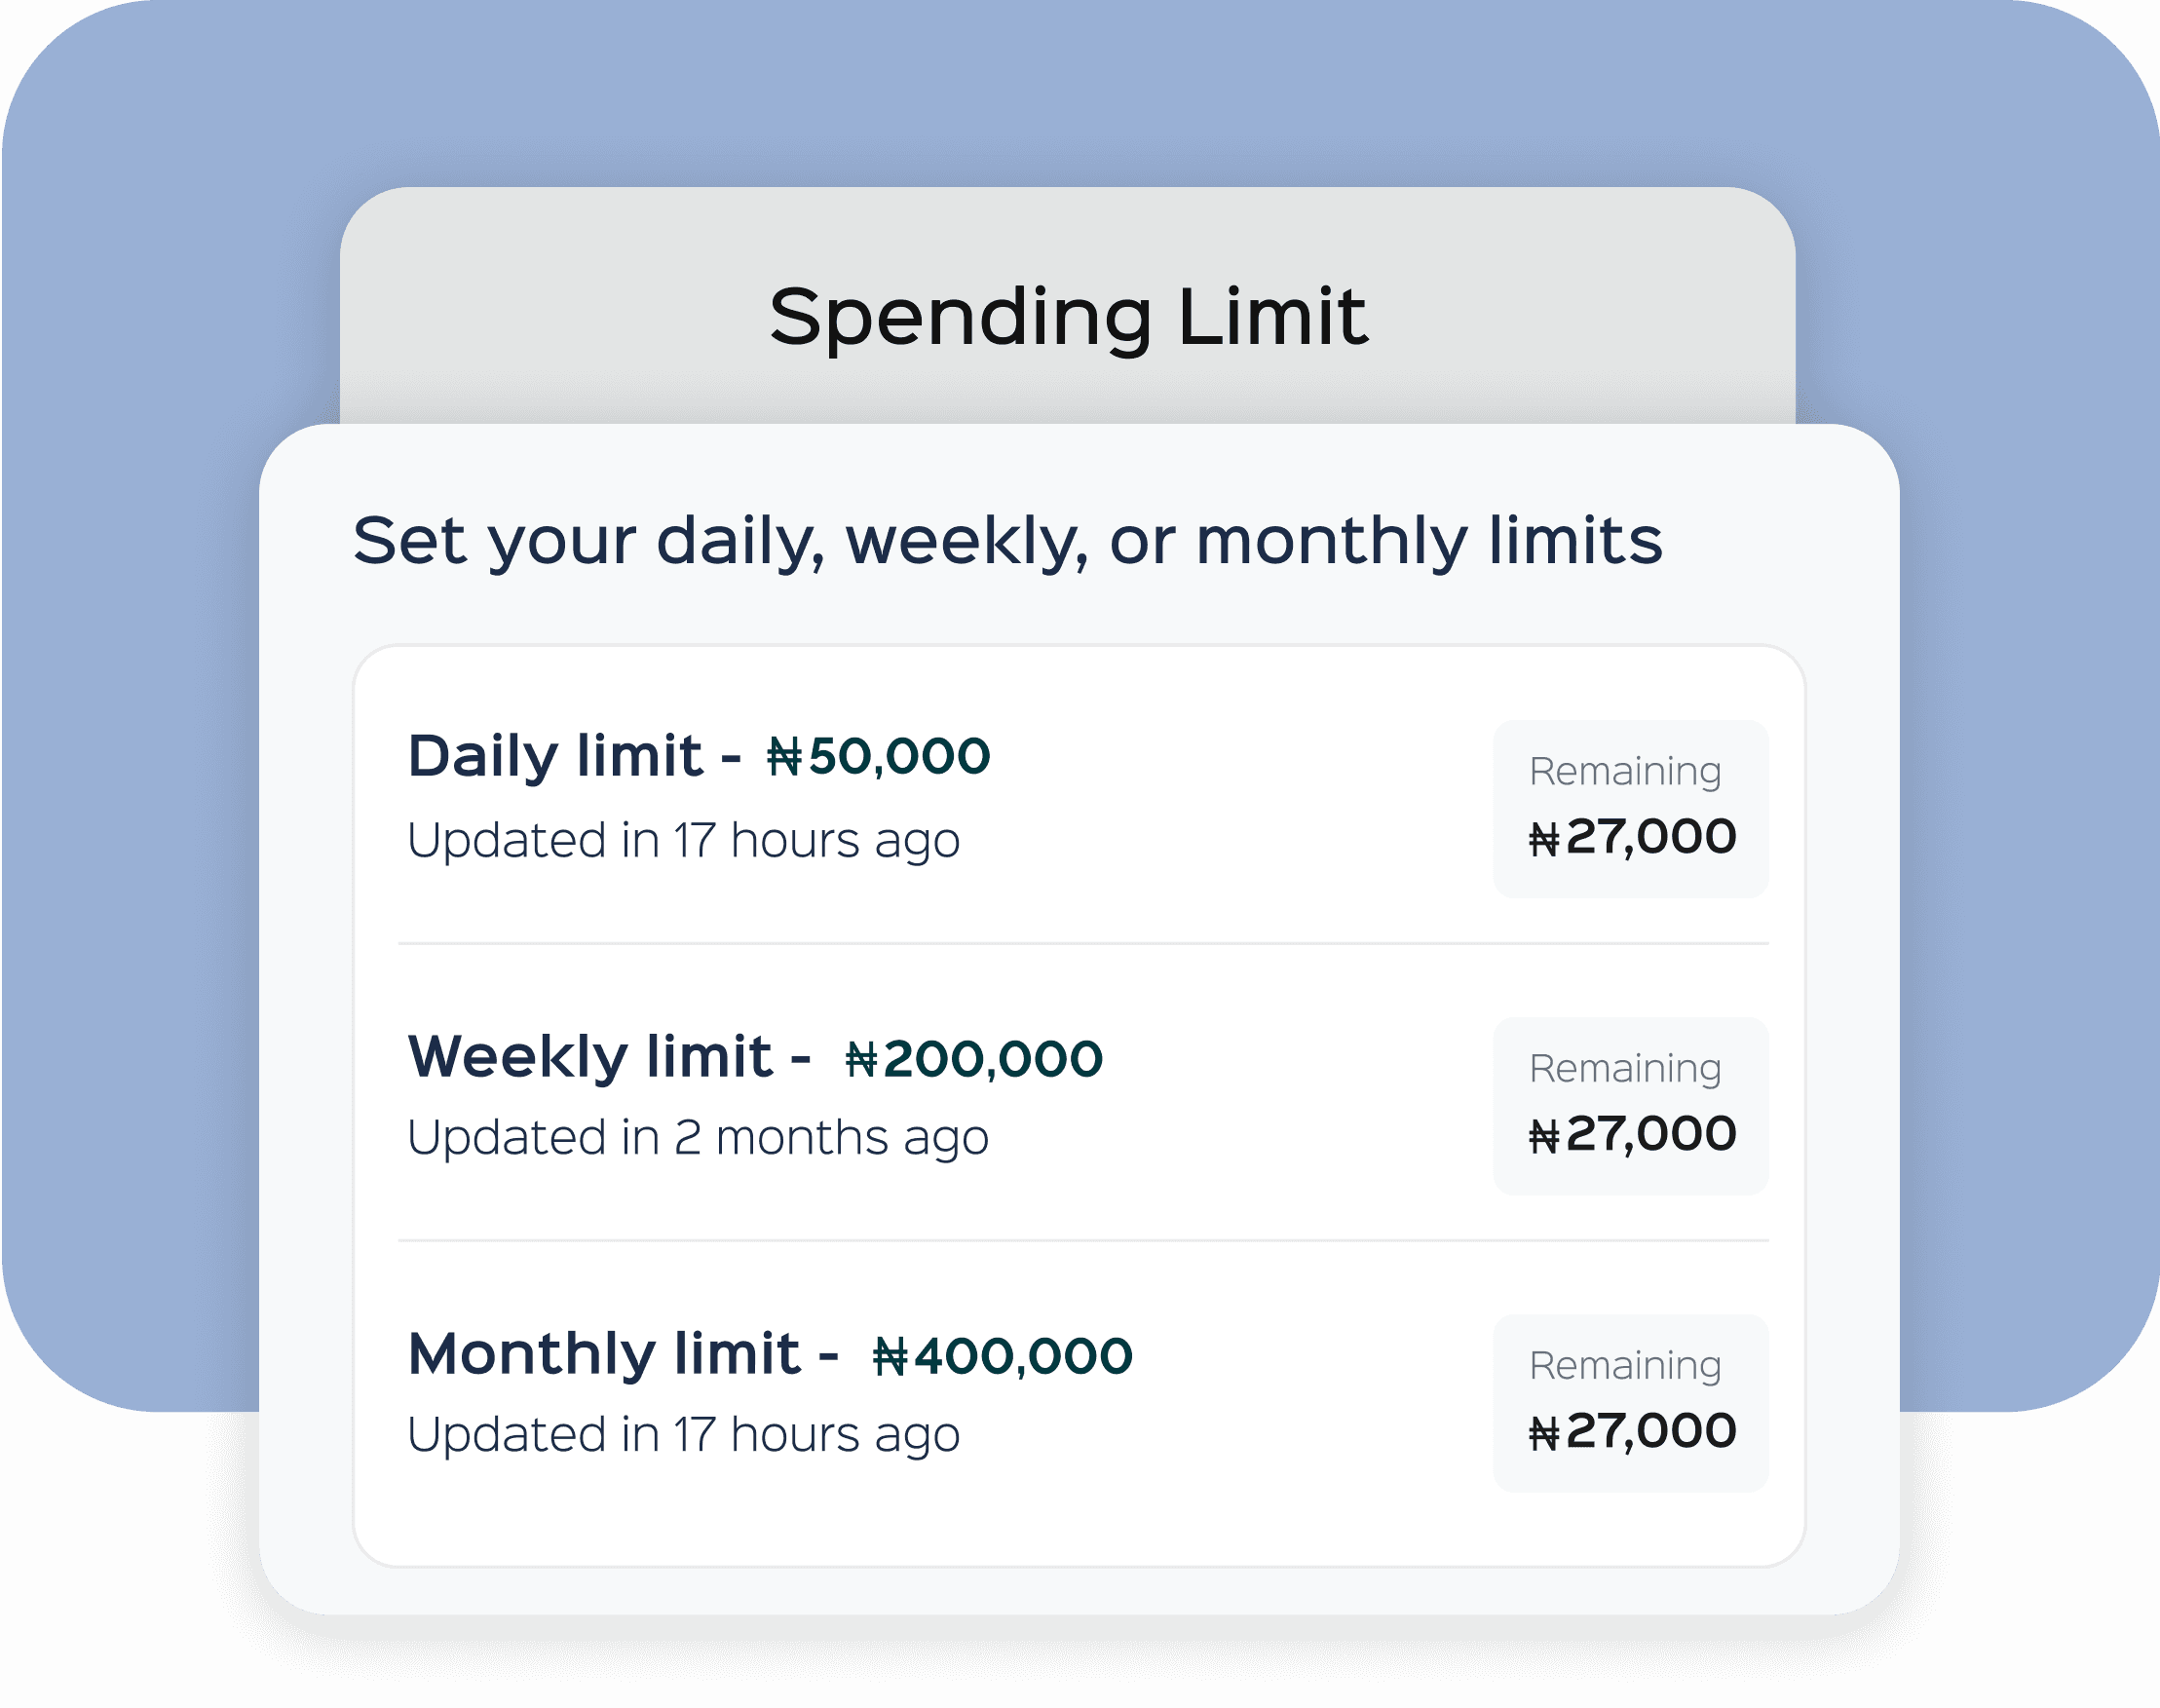Click 'Updated in 17 hours ago' under Daily limit
The image size is (2160, 1708).
point(683,840)
